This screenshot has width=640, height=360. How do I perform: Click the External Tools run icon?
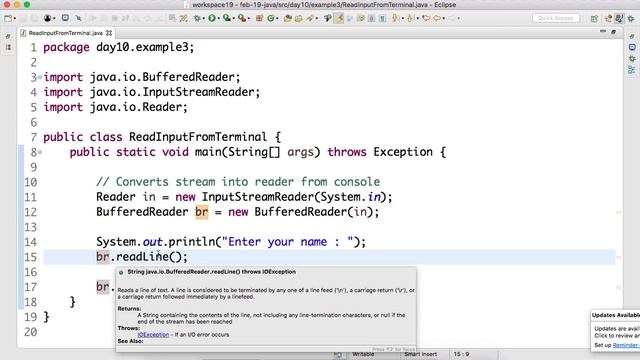[x=242, y=18]
